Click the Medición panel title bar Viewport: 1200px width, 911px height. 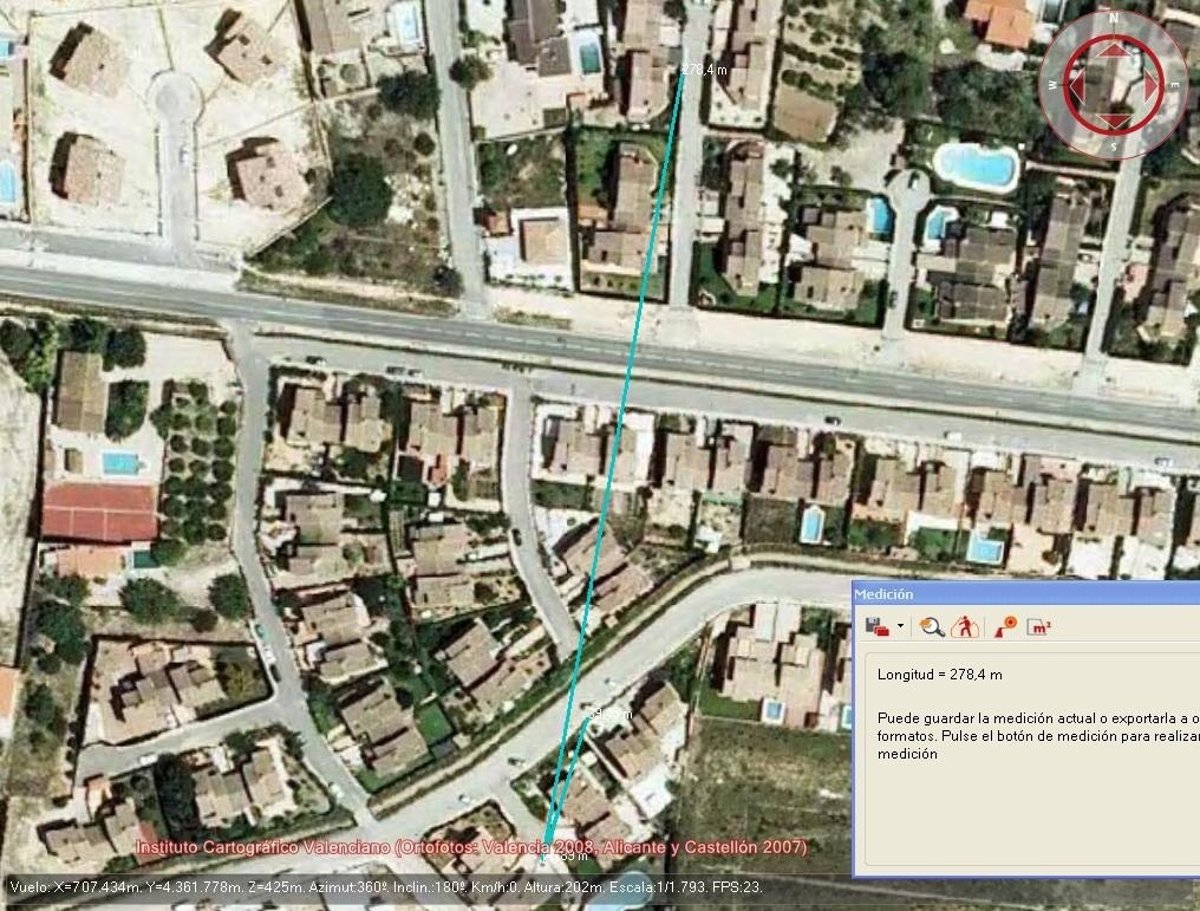[x=1020, y=594]
